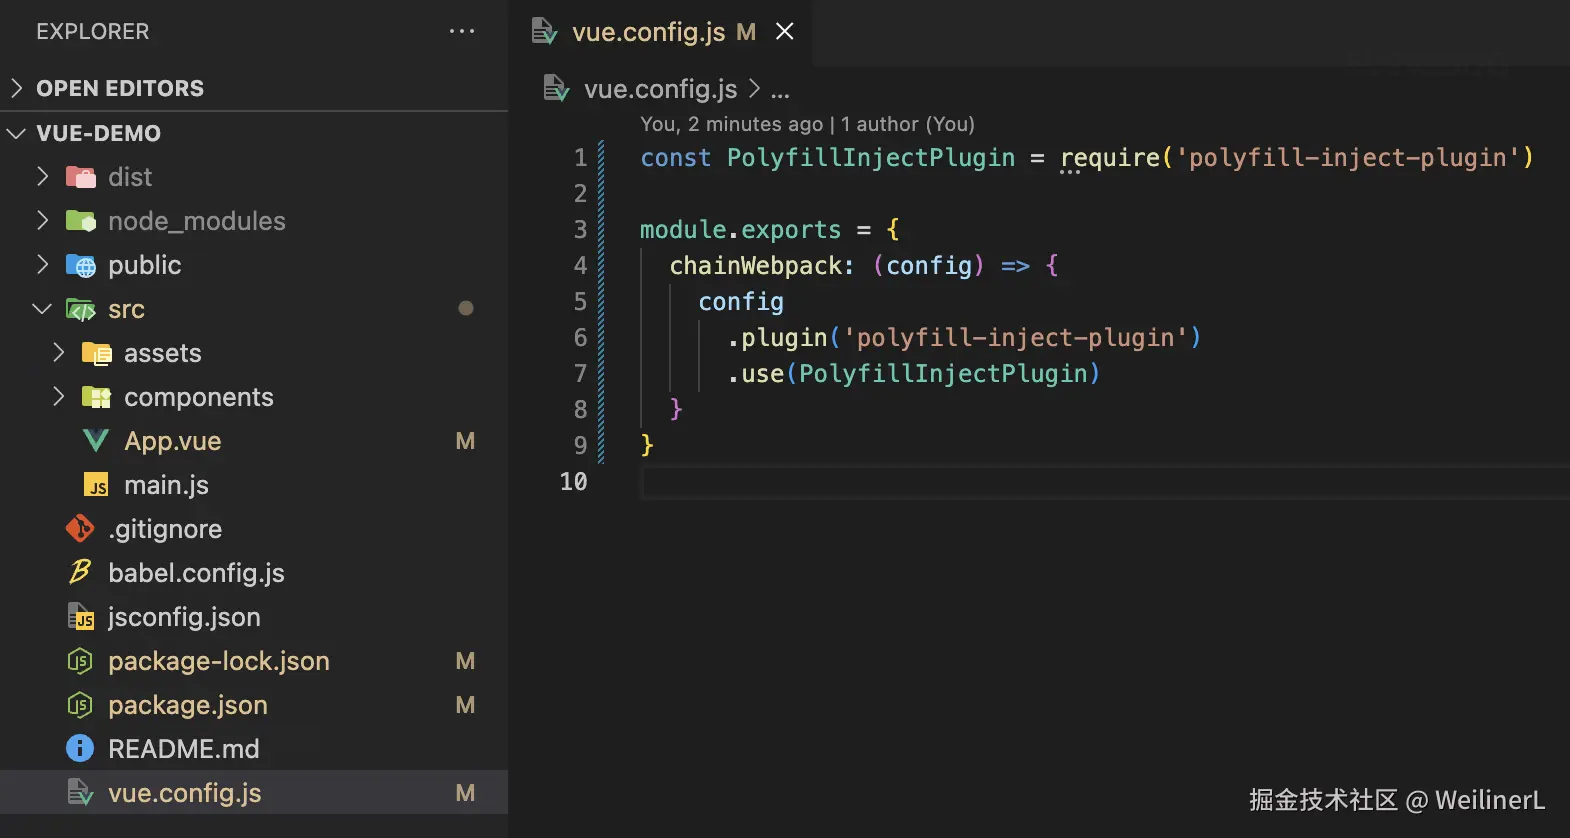Screen dimensions: 1570x838
Task: Open the Explorer more actions ellipsis
Action: [x=462, y=31]
